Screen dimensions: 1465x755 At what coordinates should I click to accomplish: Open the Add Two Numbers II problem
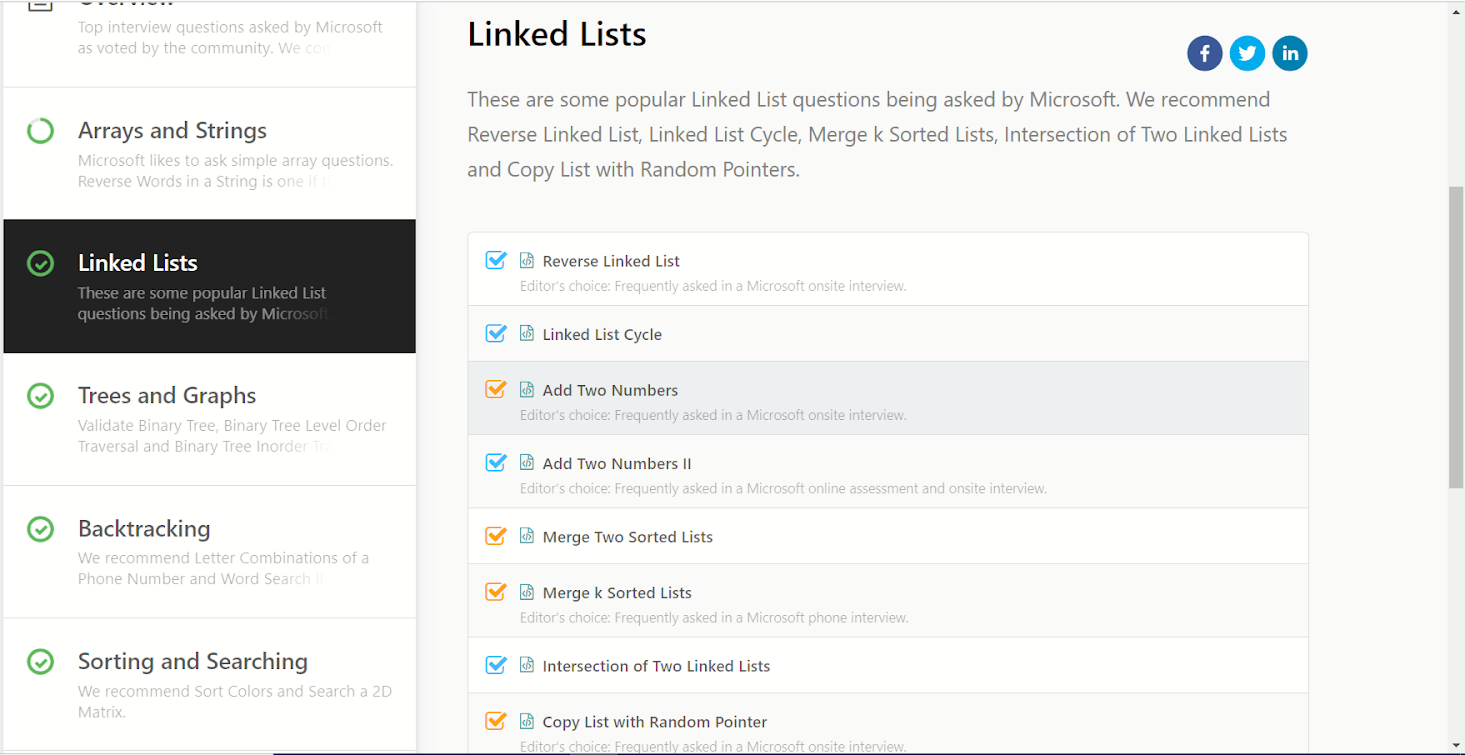pos(617,464)
